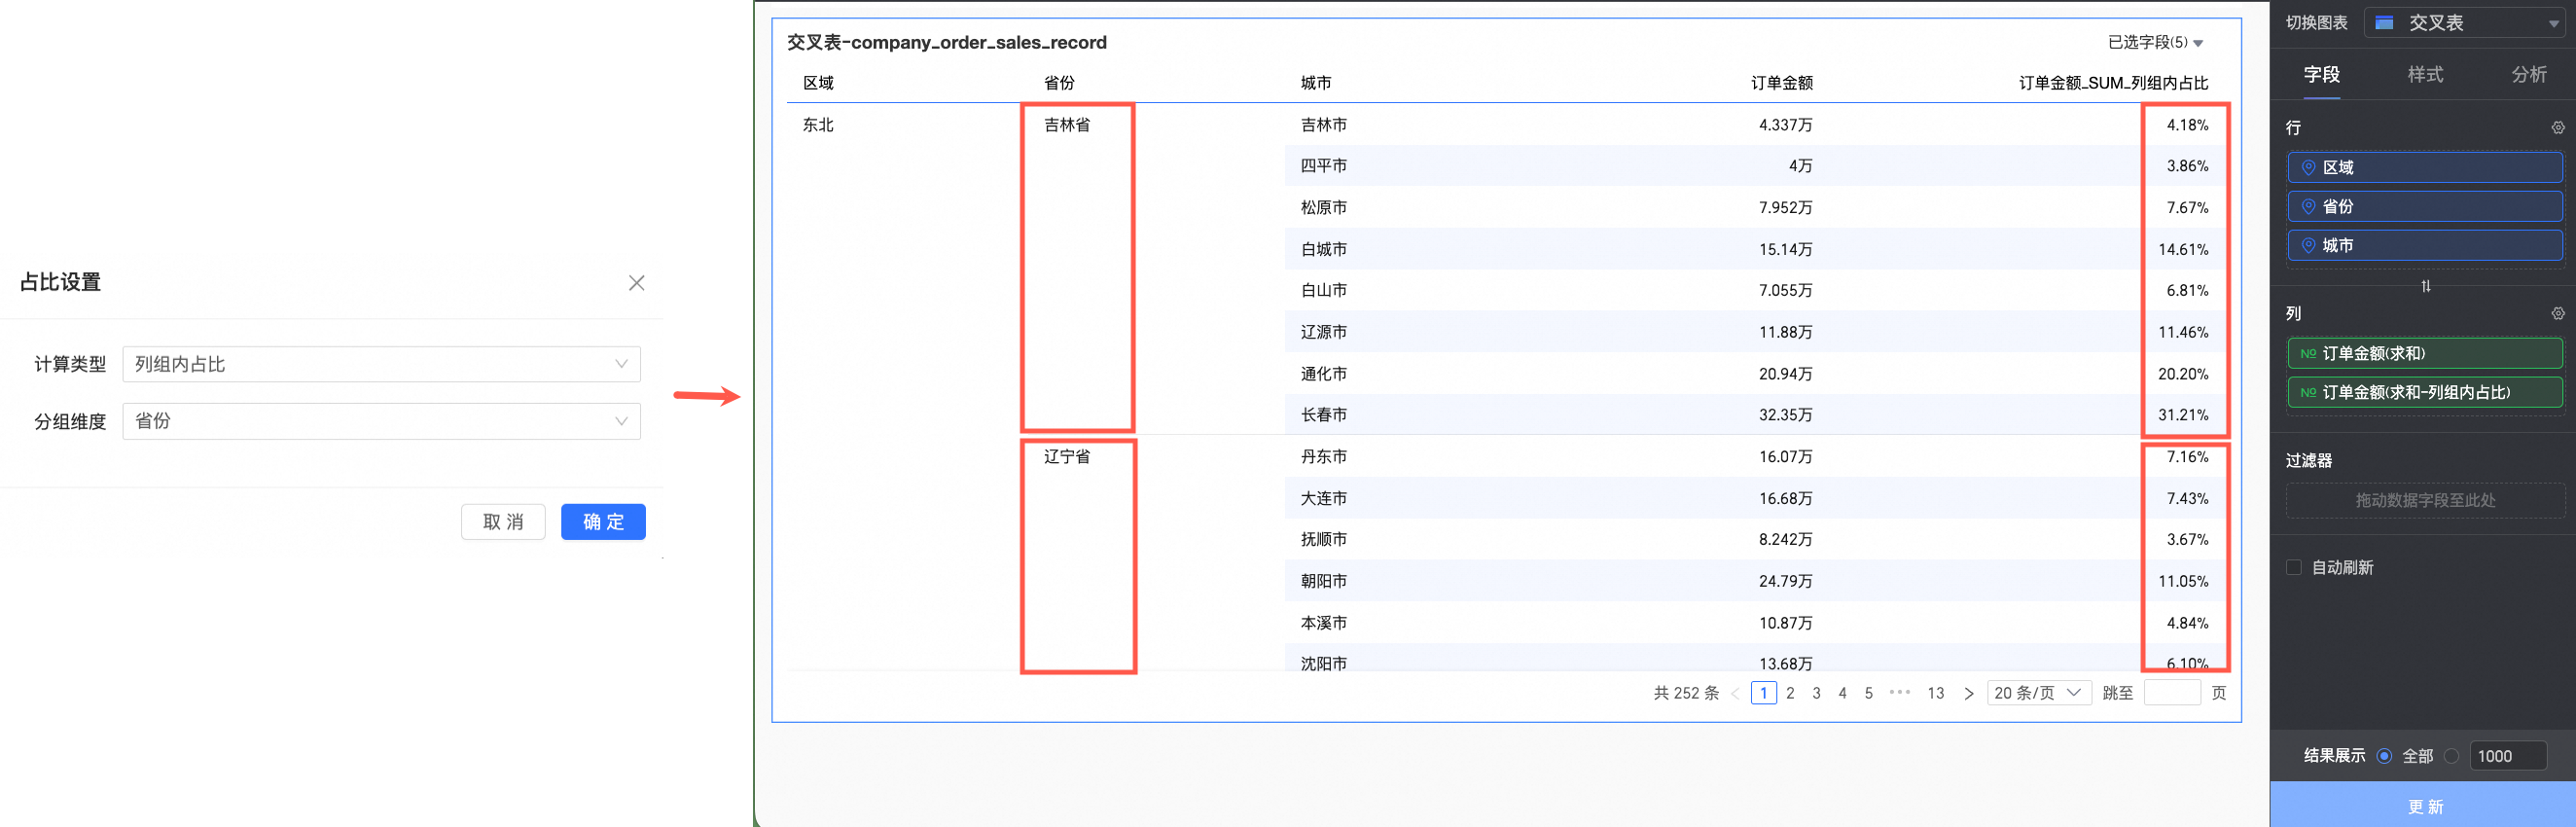This screenshot has width=2576, height=827.
Task: Select the 长春市 city cell
Action: [x=1323, y=415]
